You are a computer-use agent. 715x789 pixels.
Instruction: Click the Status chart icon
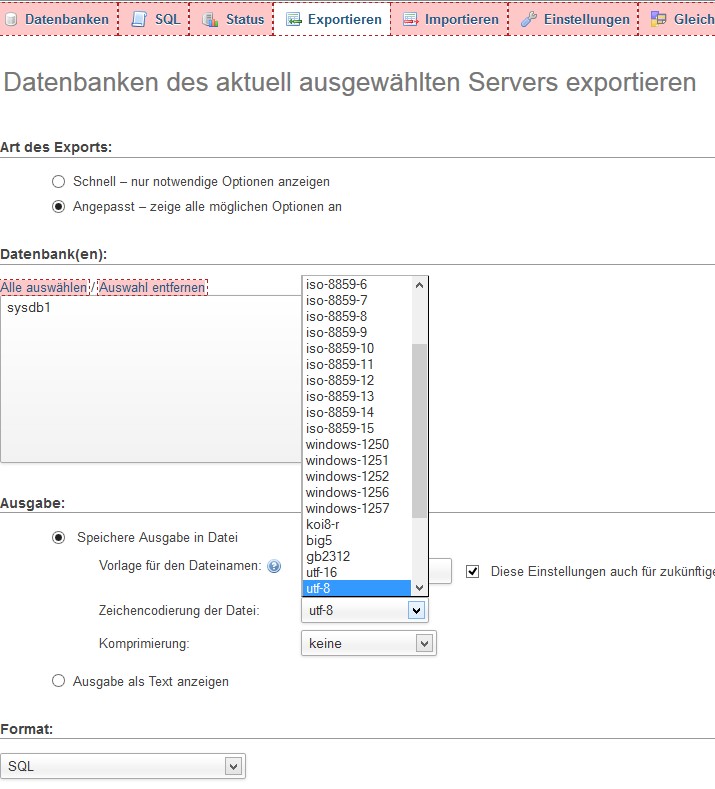pos(210,20)
